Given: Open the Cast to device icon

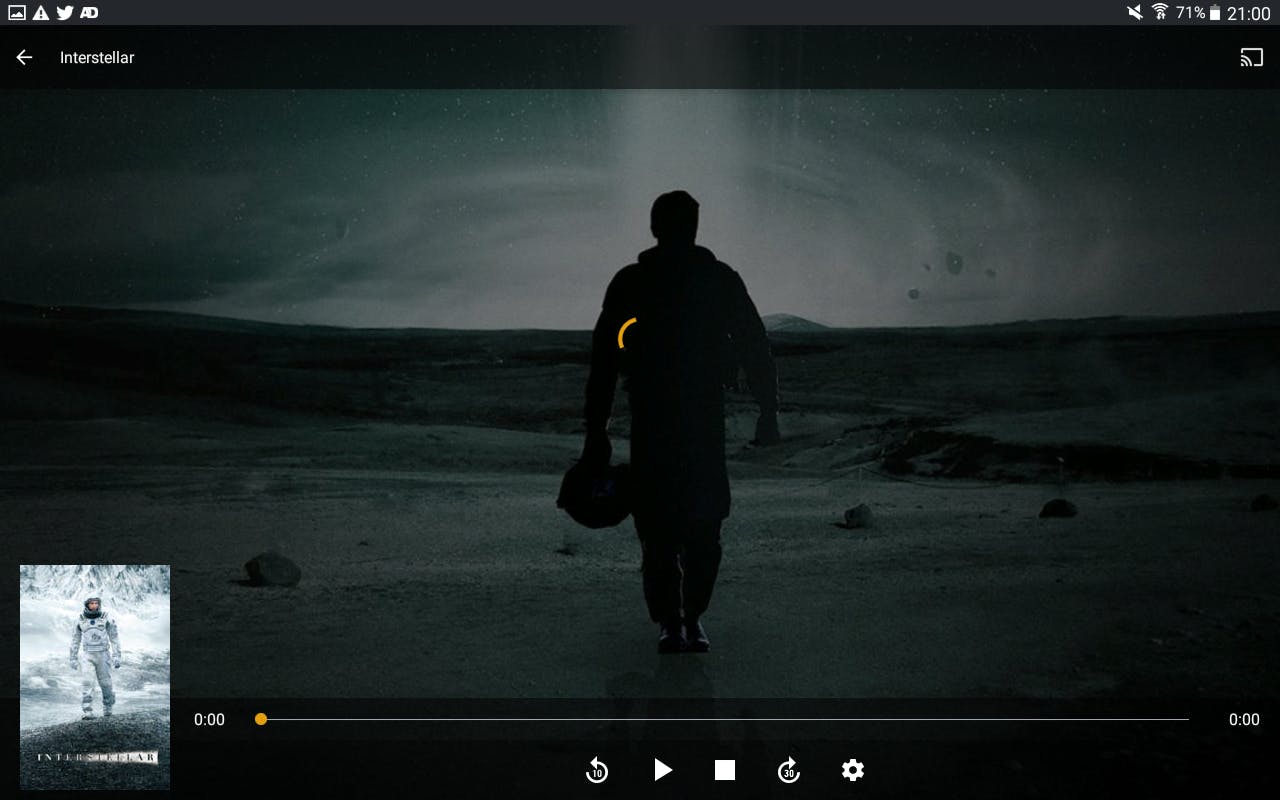Looking at the screenshot, I should [1252, 57].
